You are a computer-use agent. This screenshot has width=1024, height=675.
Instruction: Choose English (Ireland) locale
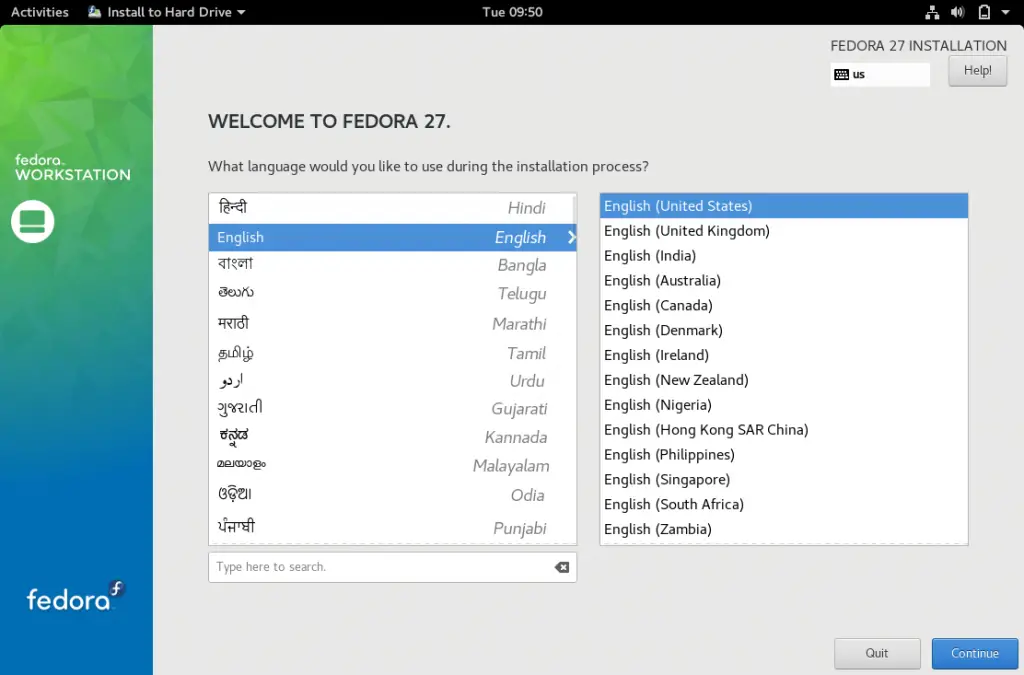coord(784,354)
